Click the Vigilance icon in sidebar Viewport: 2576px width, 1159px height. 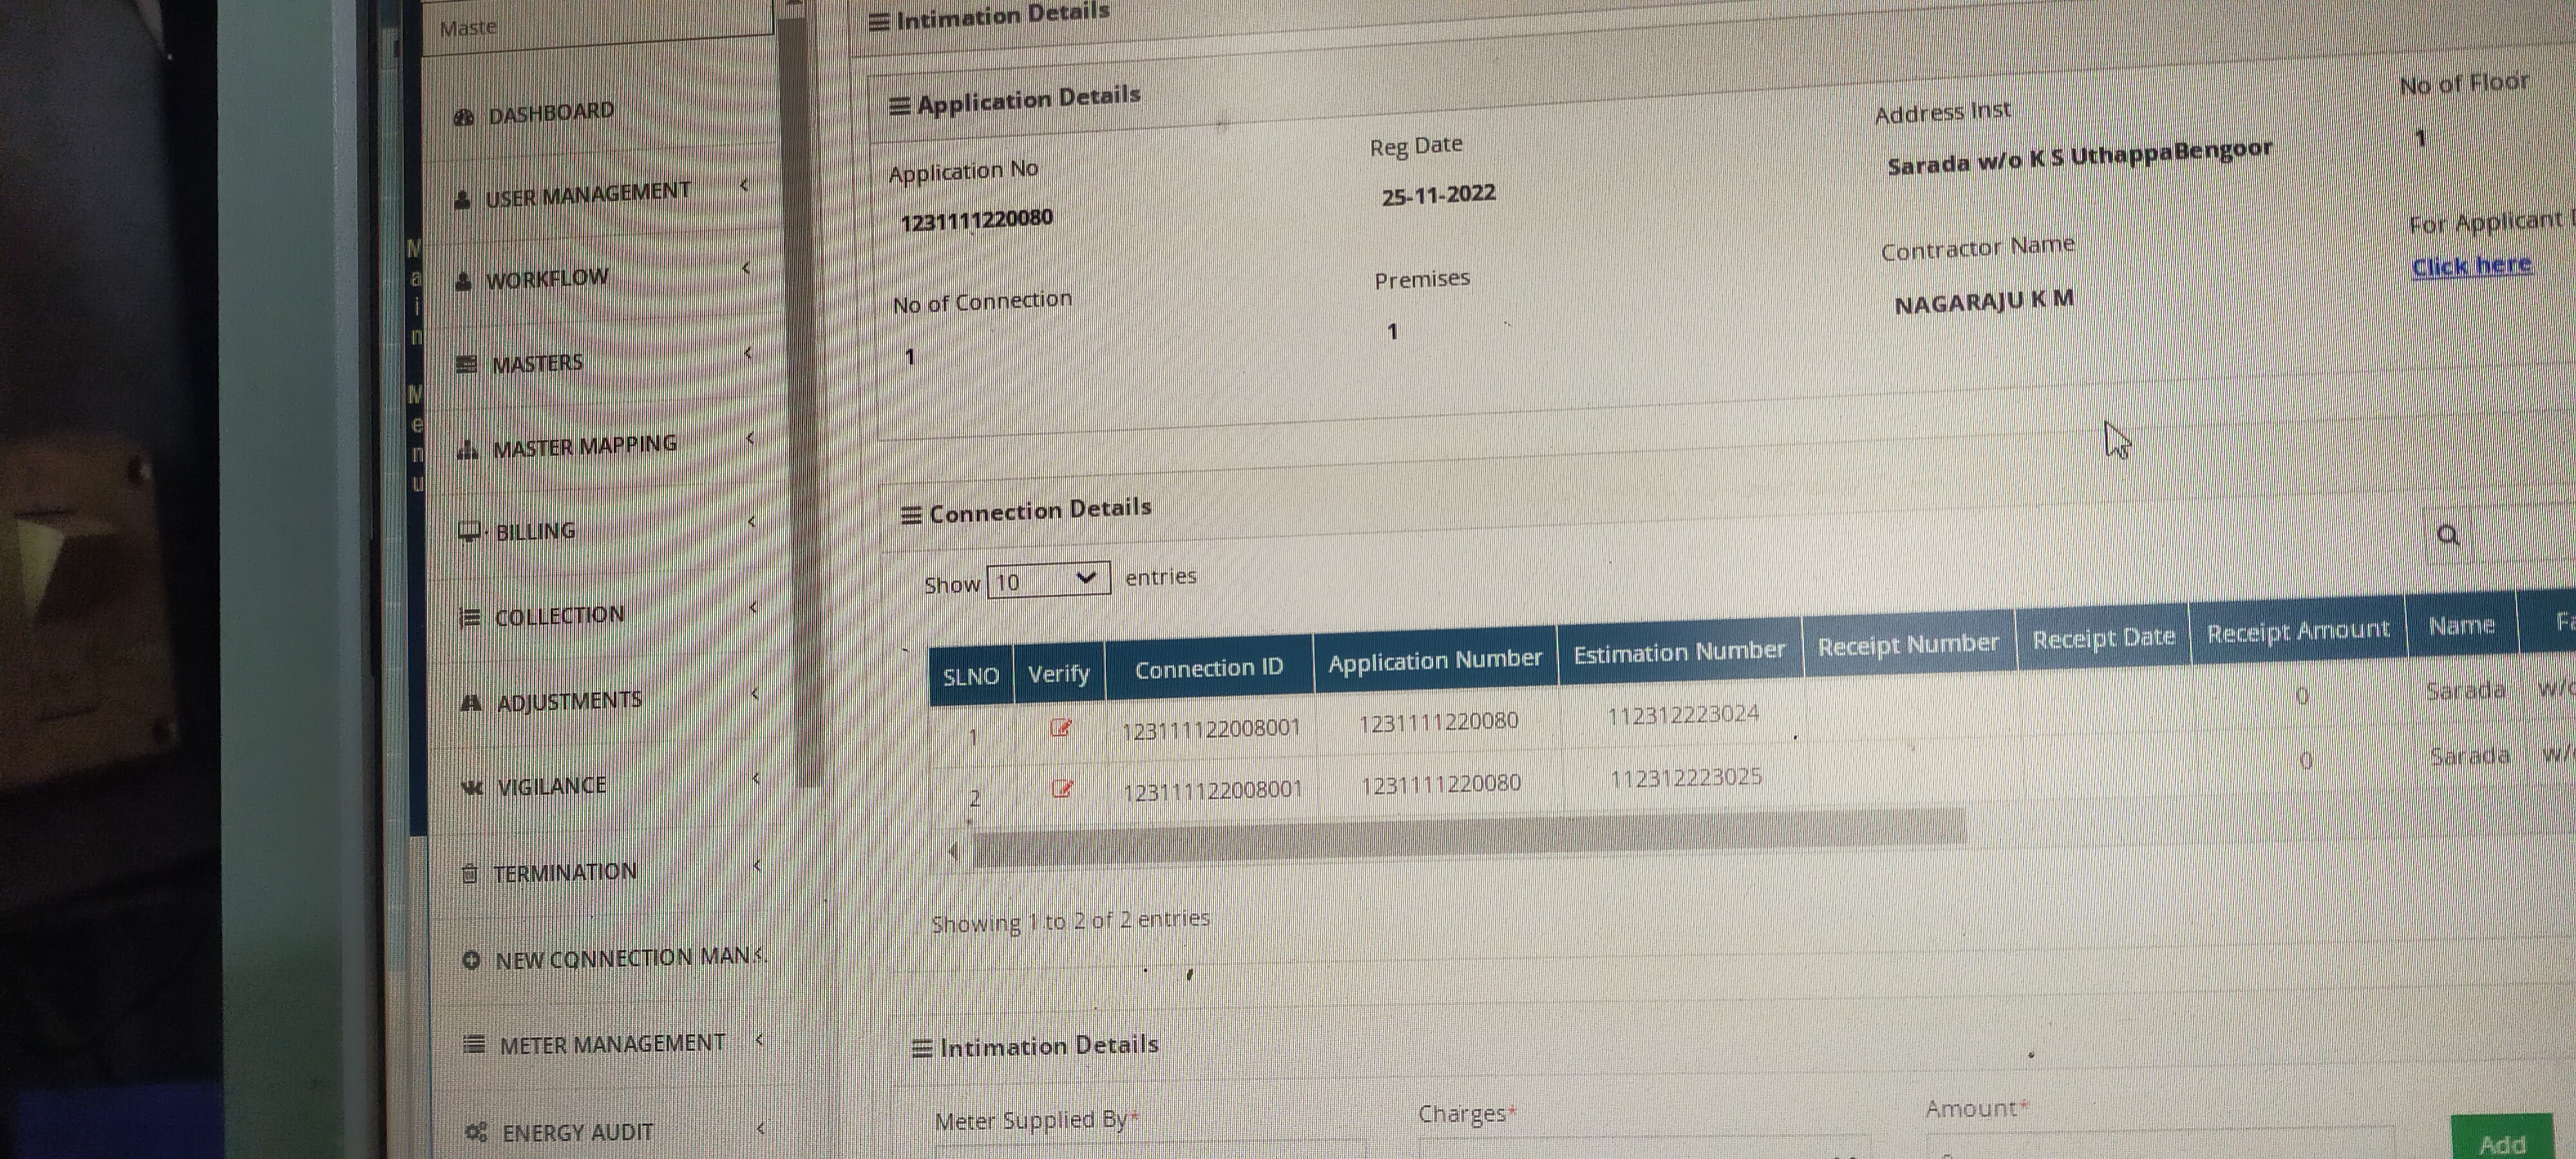472,788
